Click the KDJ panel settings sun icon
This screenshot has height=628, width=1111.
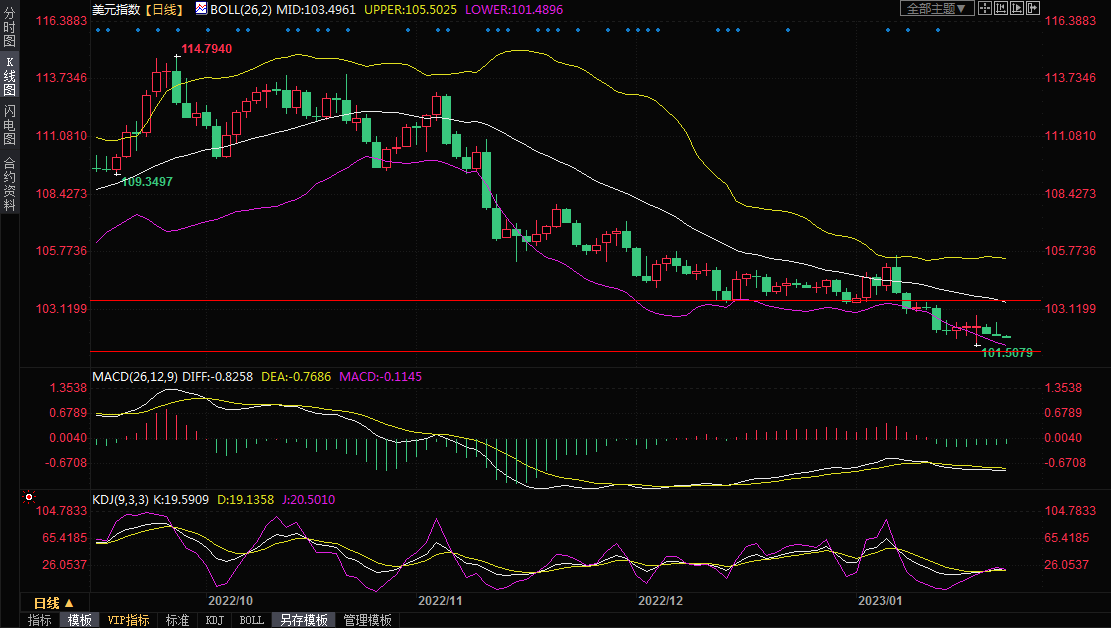[x=28, y=496]
